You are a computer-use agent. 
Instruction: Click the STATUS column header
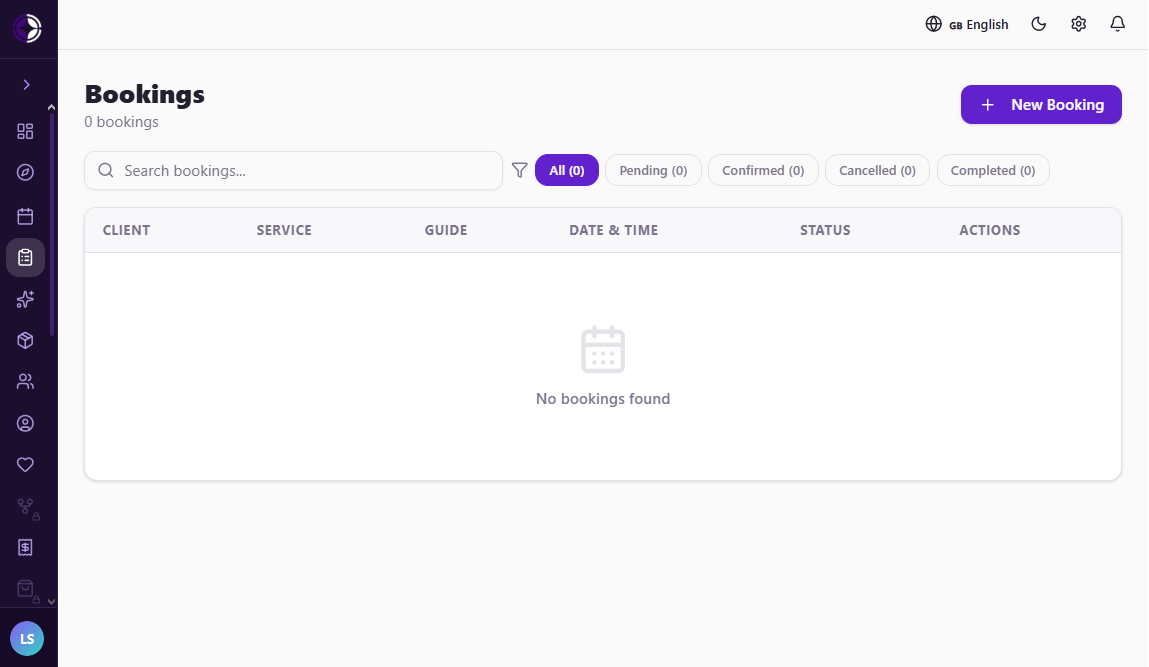click(x=825, y=230)
